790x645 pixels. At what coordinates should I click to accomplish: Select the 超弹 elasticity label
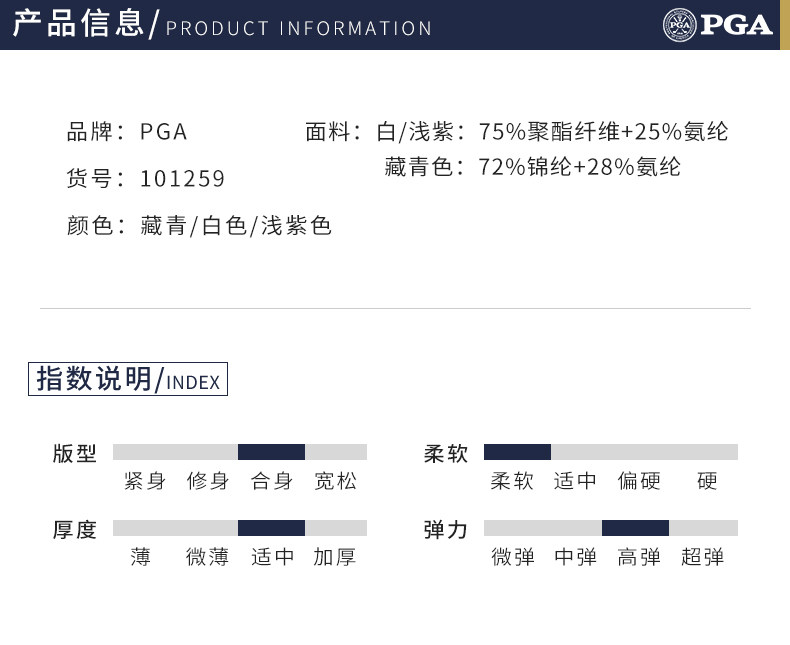[702, 557]
